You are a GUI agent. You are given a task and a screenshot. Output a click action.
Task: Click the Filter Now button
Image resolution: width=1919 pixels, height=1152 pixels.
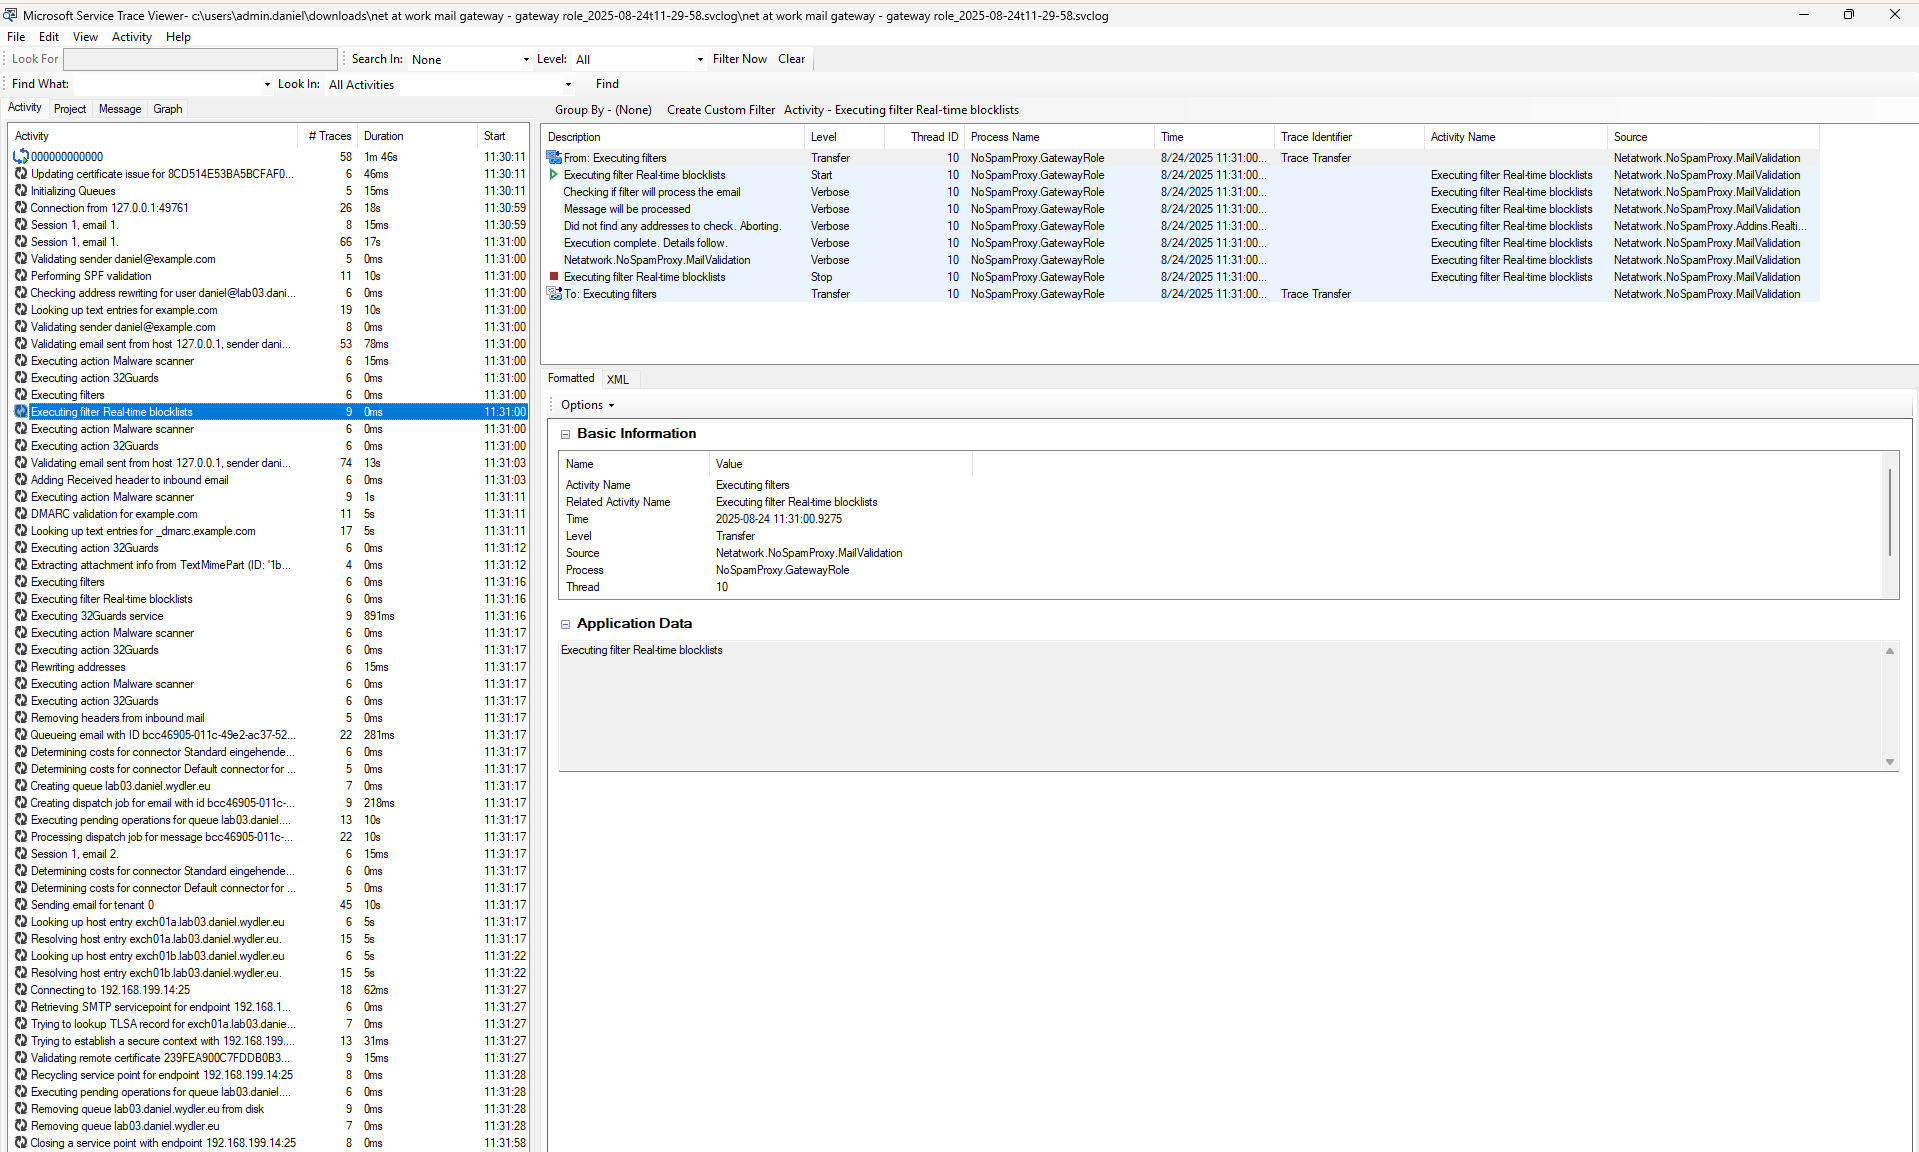click(739, 59)
